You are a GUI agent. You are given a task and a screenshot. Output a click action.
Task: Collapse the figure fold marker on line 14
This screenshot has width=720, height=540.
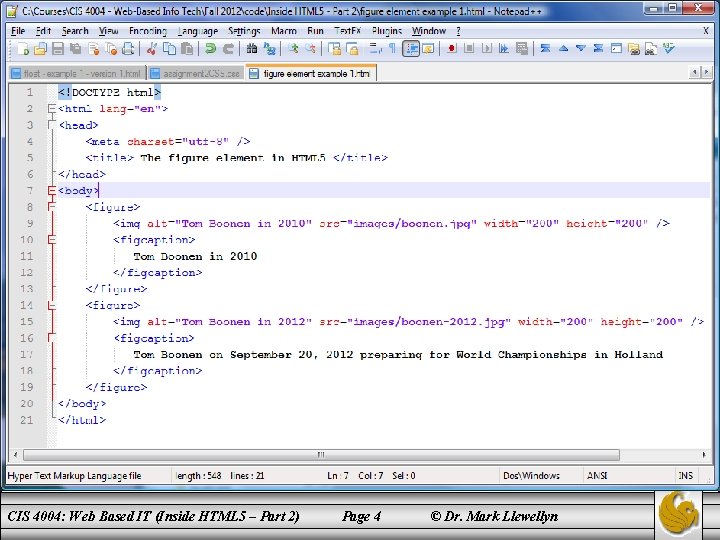51,305
